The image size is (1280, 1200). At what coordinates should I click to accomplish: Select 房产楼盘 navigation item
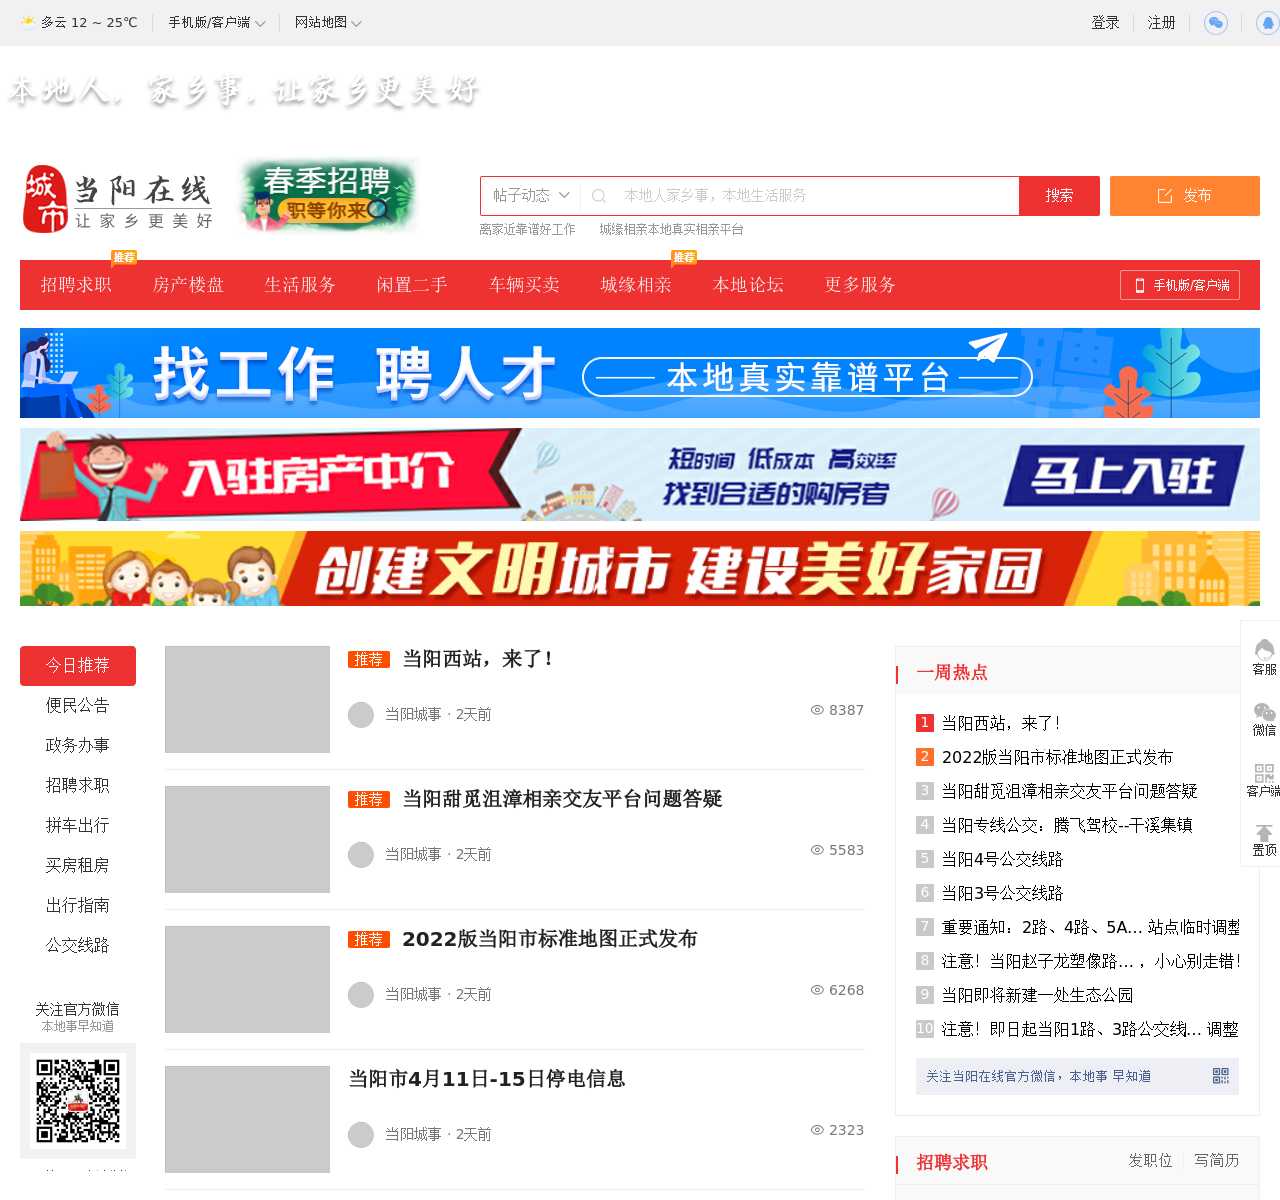tap(188, 285)
